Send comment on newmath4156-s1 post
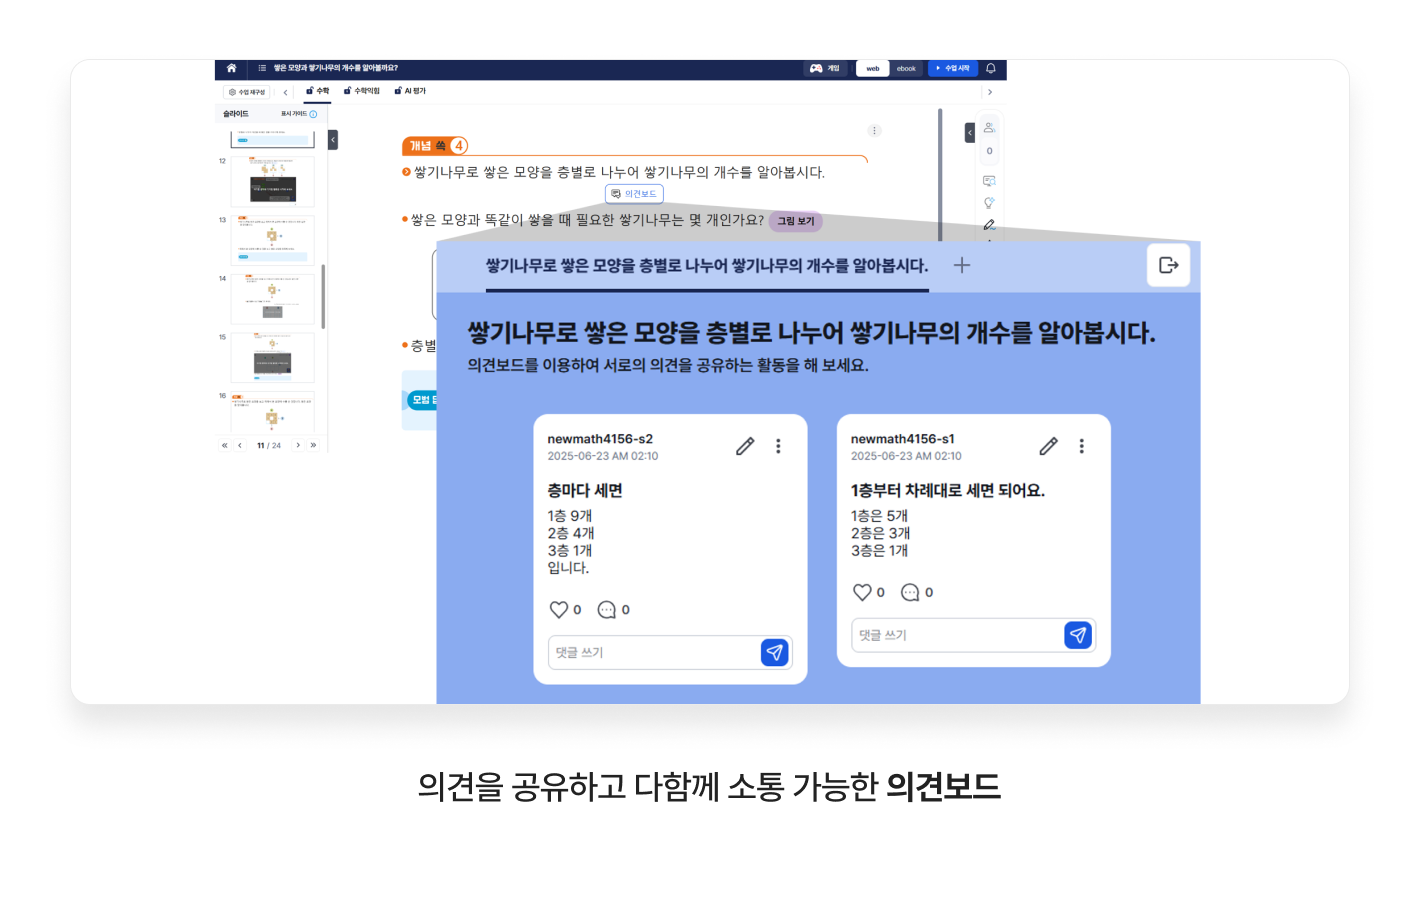Image resolution: width=1420 pixels, height=913 pixels. [x=1077, y=635]
